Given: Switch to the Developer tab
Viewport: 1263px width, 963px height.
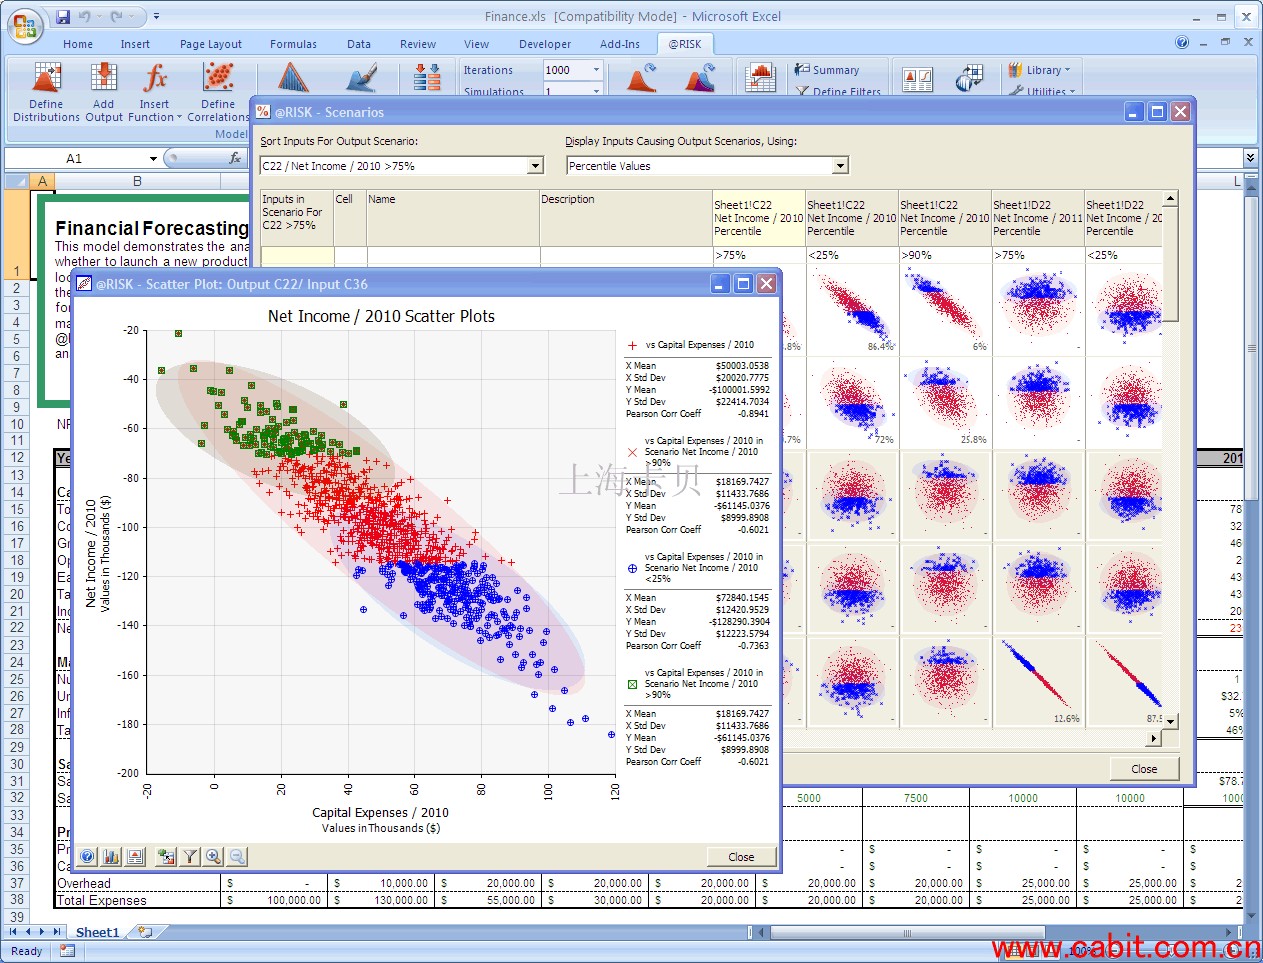Looking at the screenshot, I should pyautogui.click(x=545, y=44).
